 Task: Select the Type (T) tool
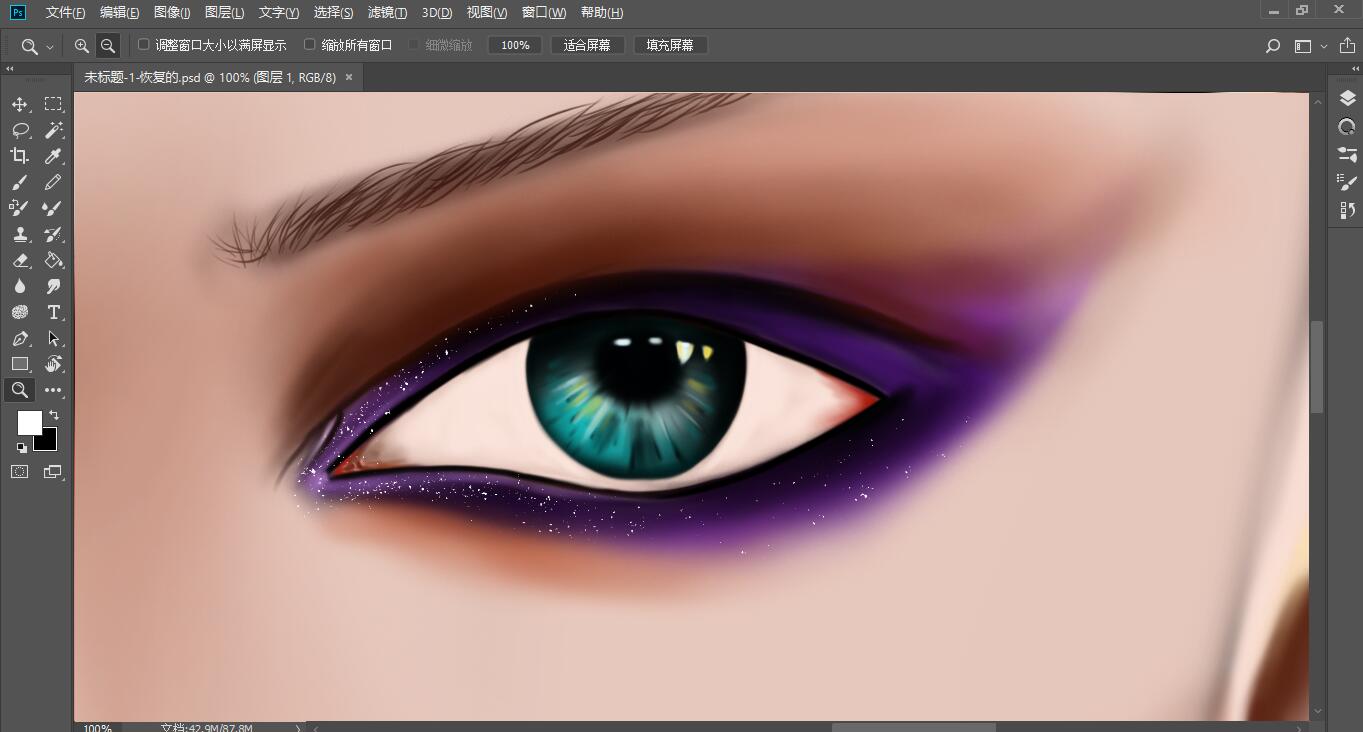pos(53,312)
